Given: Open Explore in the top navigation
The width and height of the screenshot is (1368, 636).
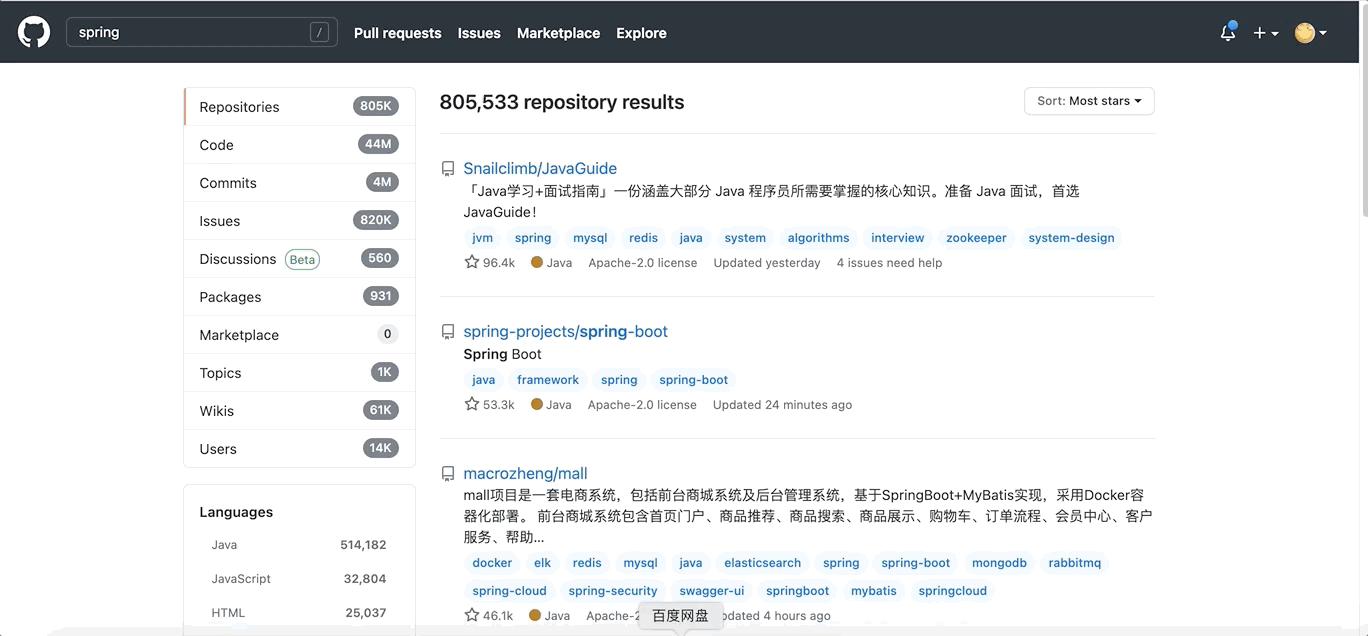Looking at the screenshot, I should [x=641, y=33].
